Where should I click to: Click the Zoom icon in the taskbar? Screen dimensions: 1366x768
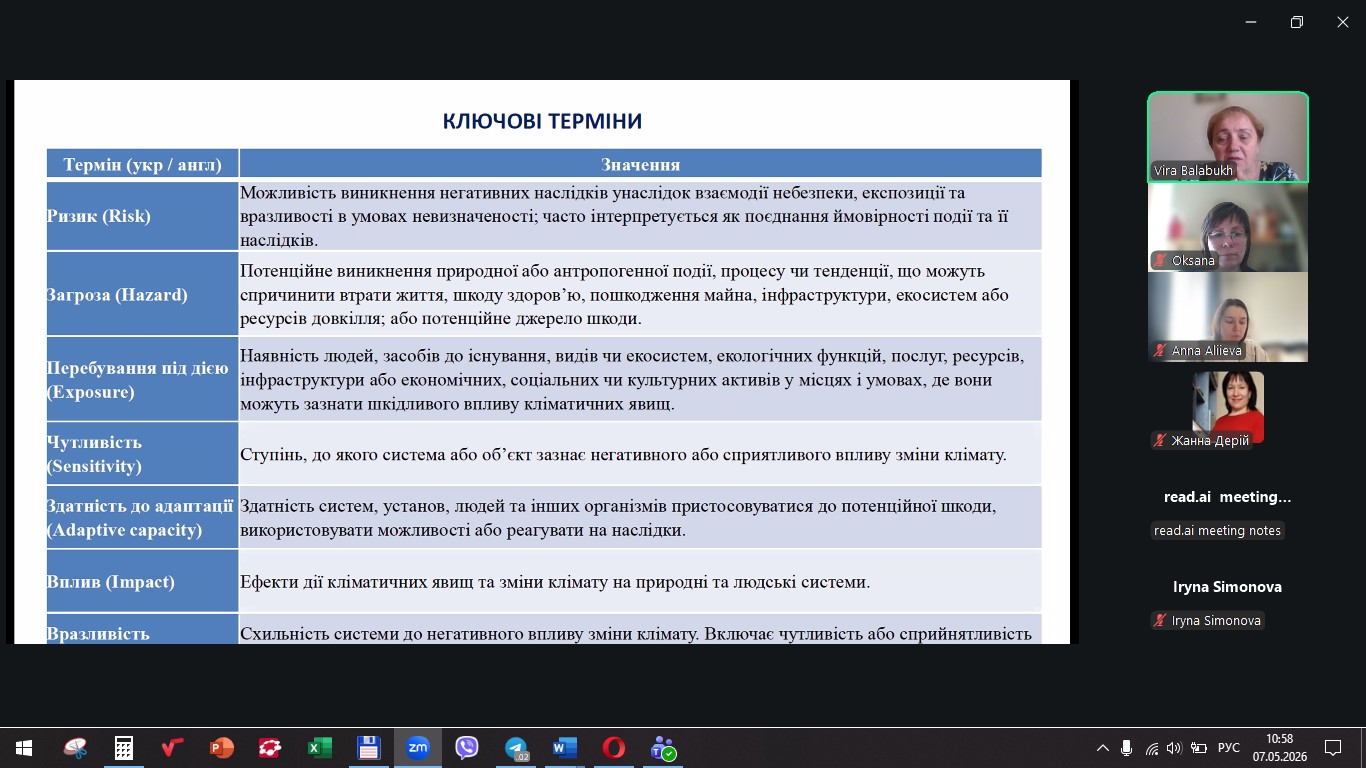(x=417, y=748)
